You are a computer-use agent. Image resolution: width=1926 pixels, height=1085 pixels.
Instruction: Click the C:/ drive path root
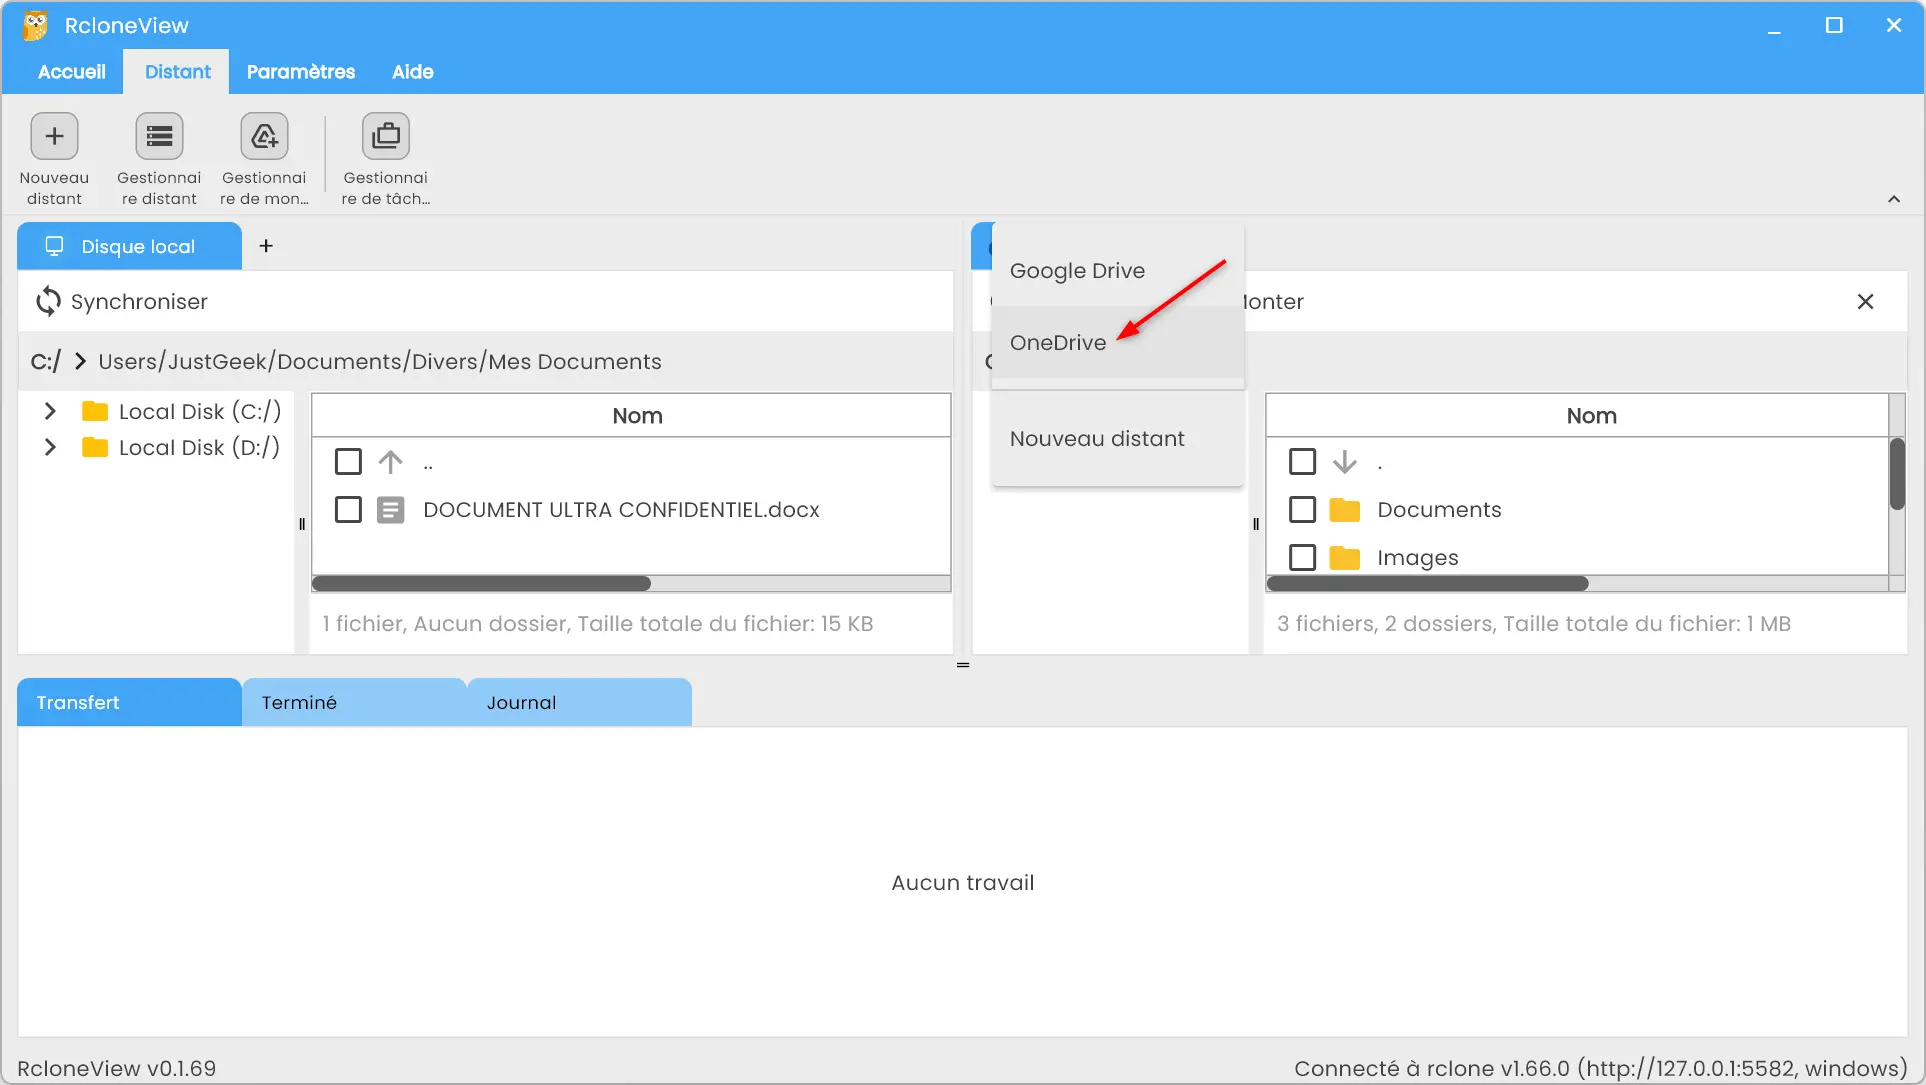[x=45, y=361]
